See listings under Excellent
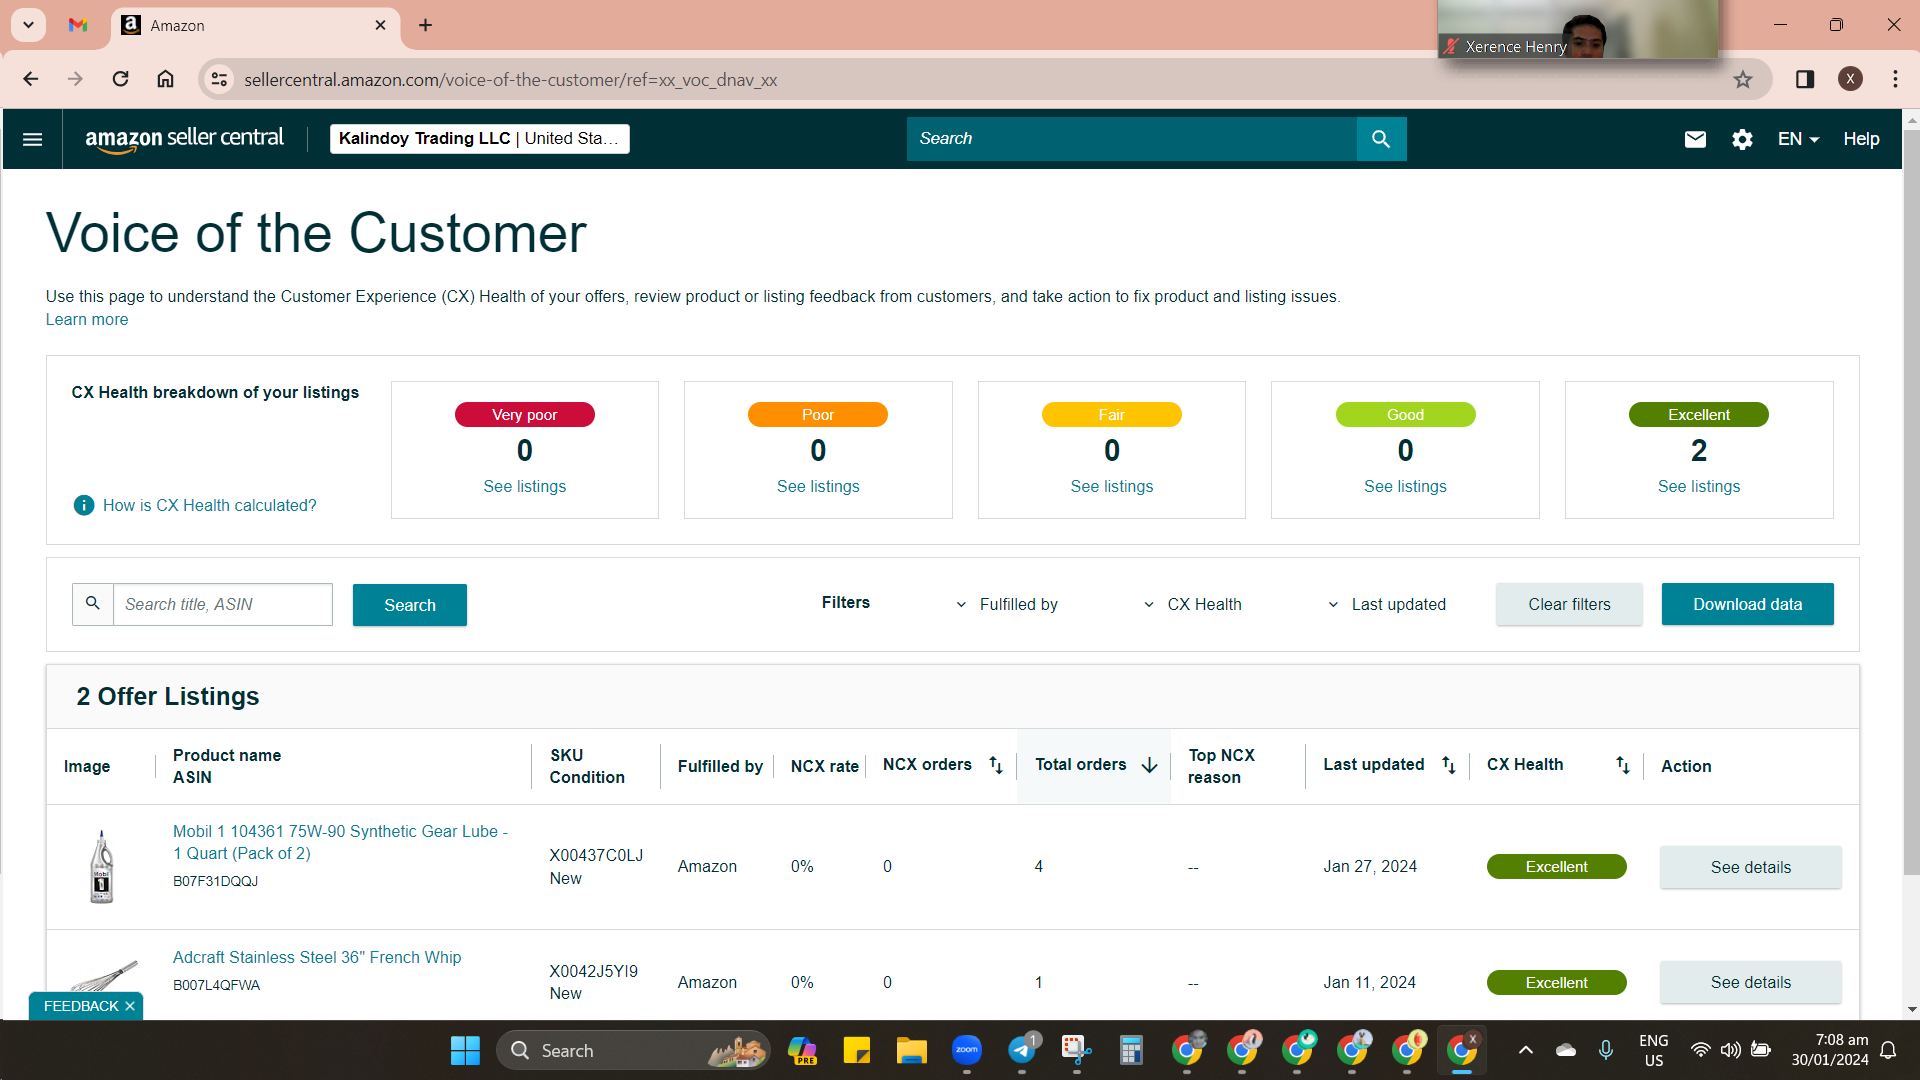The height and width of the screenshot is (1080, 1920). [1698, 487]
